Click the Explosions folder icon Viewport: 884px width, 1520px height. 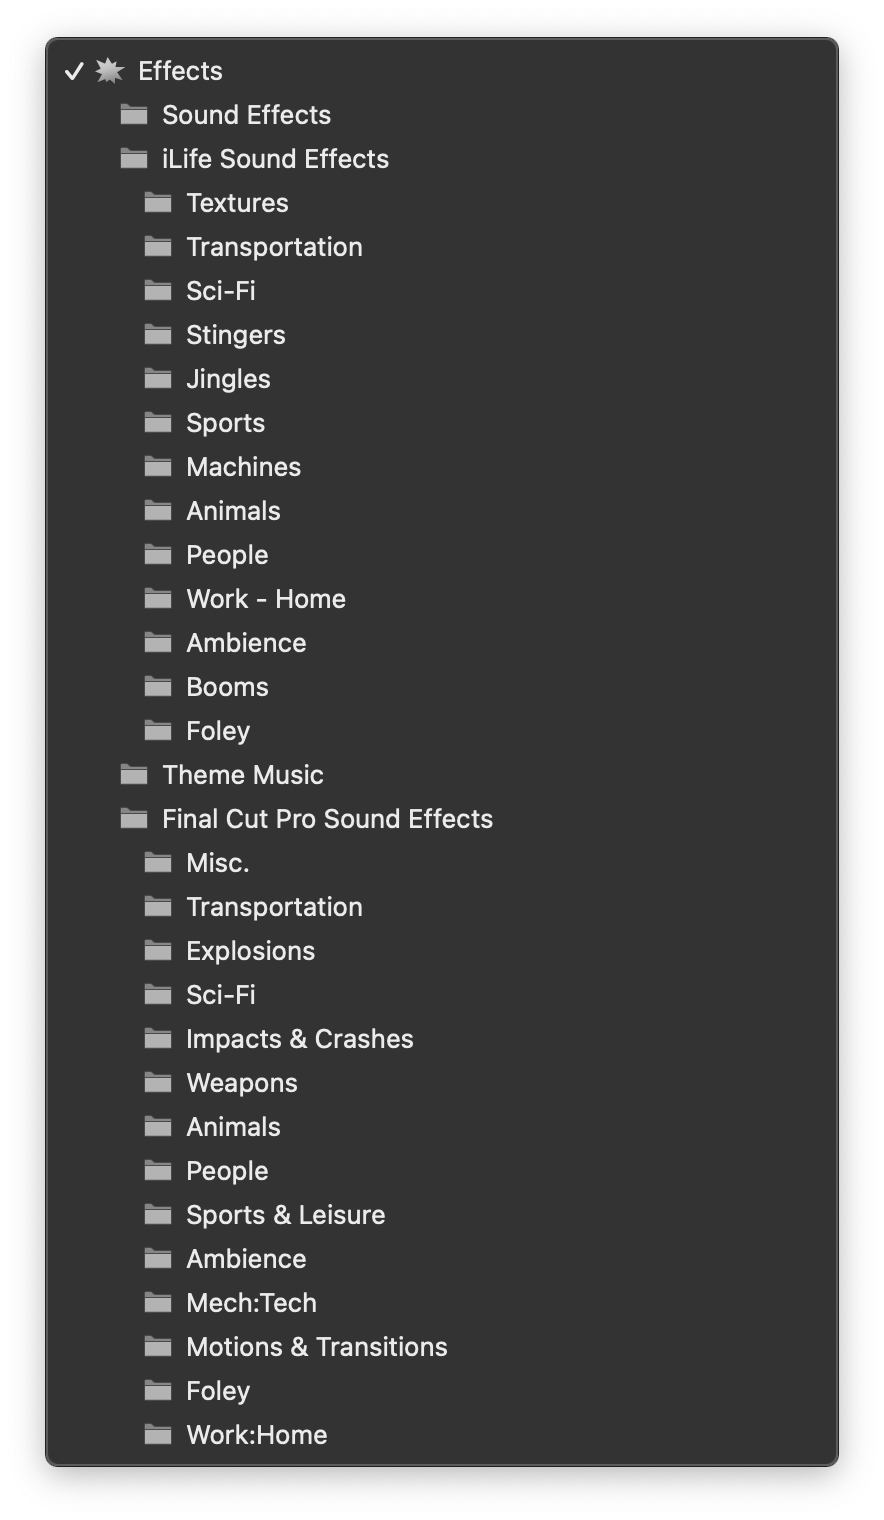158,951
